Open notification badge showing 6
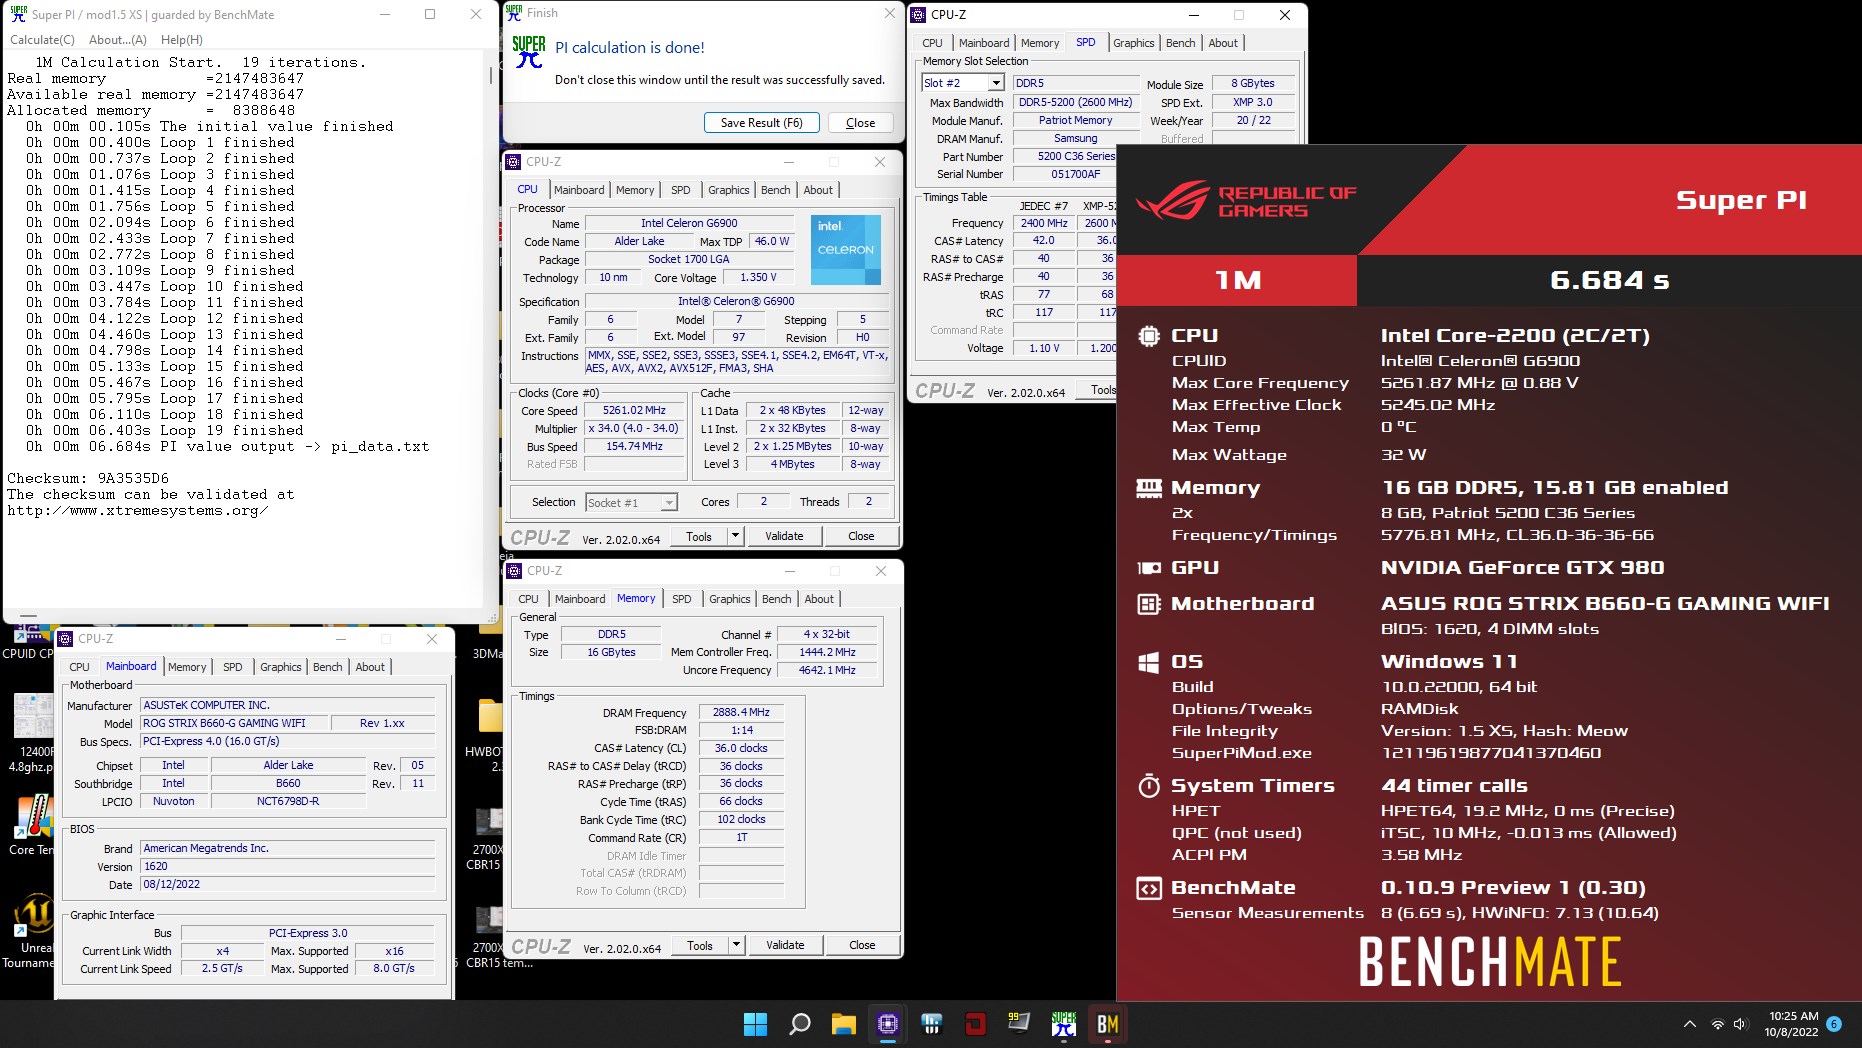1862x1048 pixels. [x=1833, y=1024]
